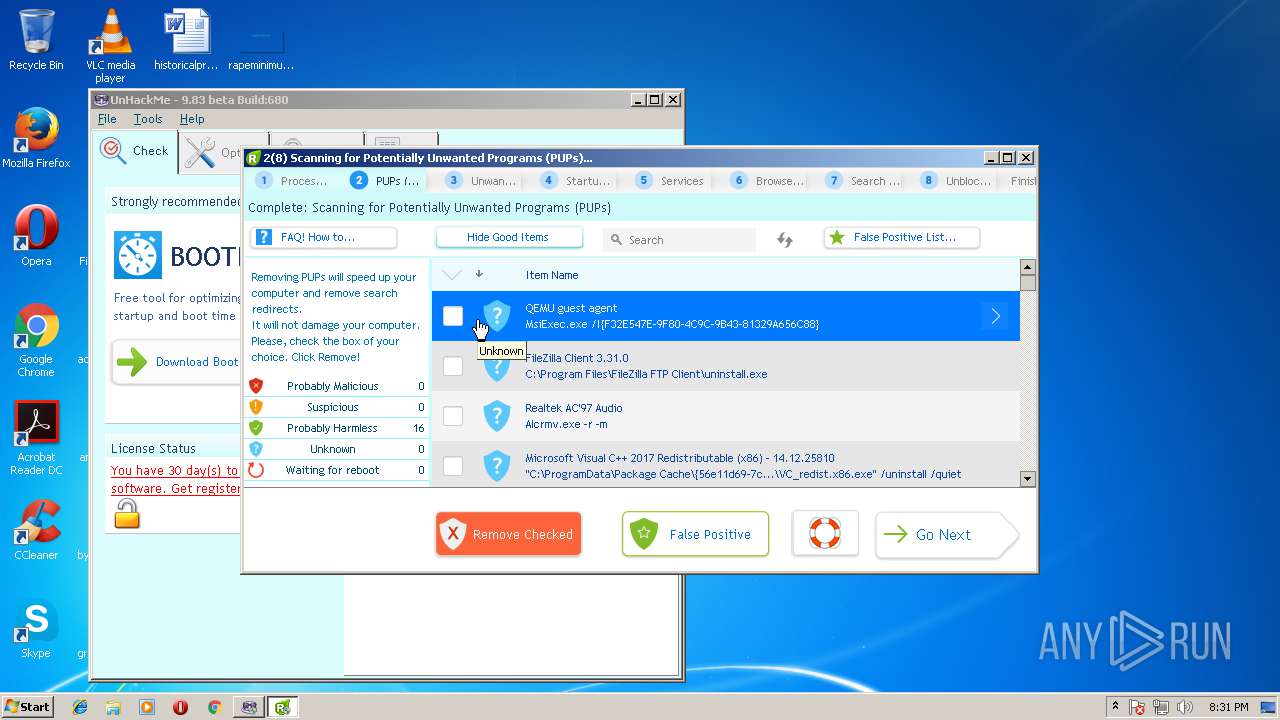Go to step 3 Unwanted tab

pos(482,181)
